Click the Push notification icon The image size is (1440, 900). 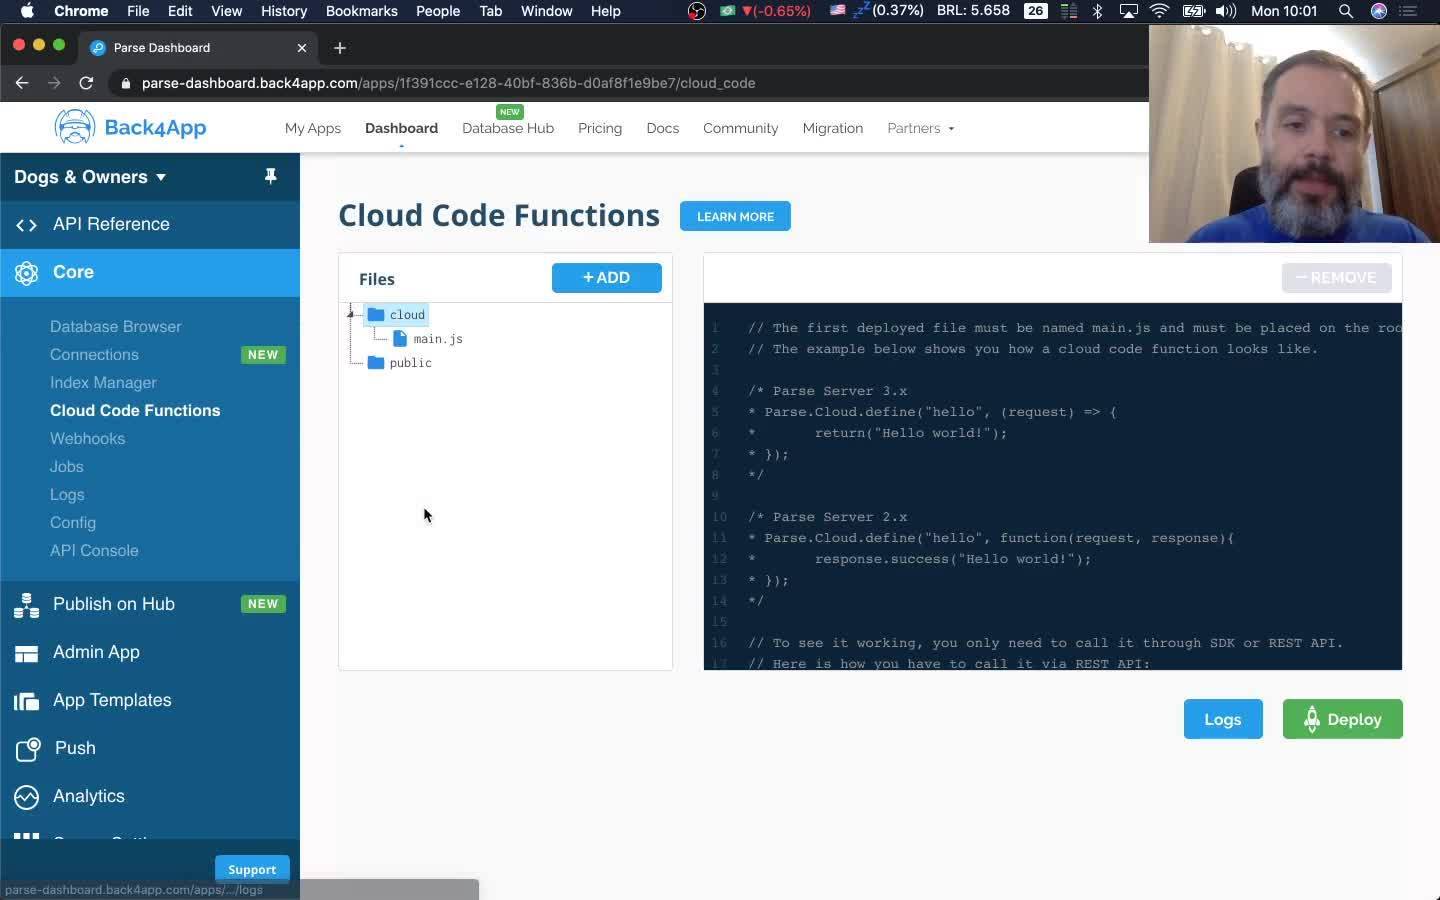(x=28, y=749)
